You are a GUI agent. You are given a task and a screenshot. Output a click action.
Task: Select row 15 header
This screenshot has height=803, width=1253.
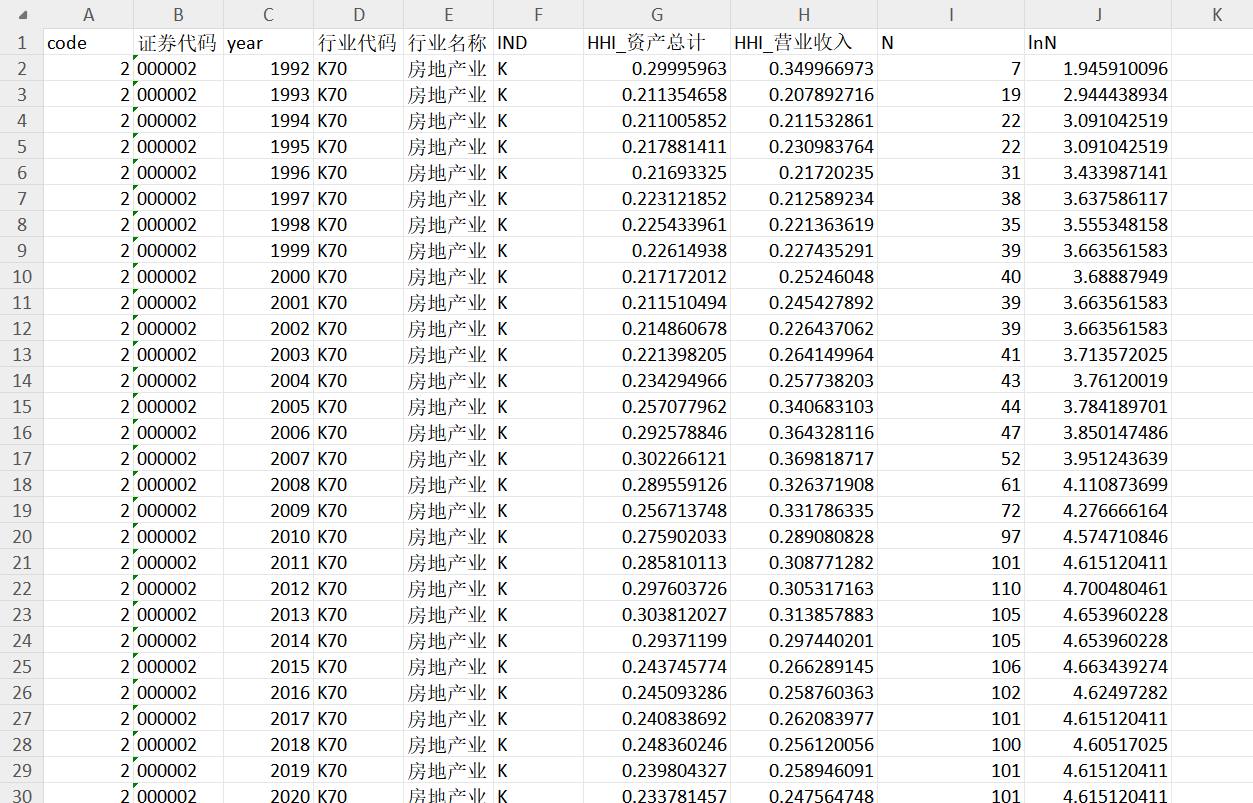[x=21, y=407]
